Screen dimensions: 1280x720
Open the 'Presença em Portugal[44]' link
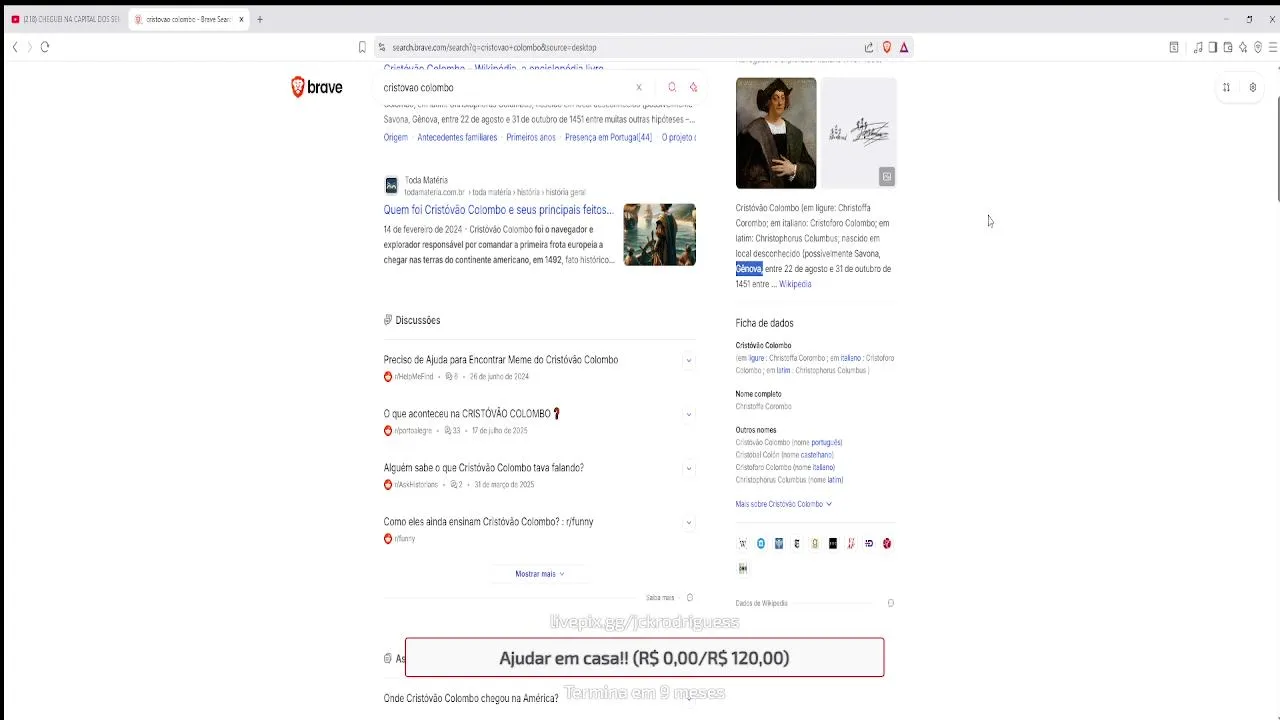point(608,137)
